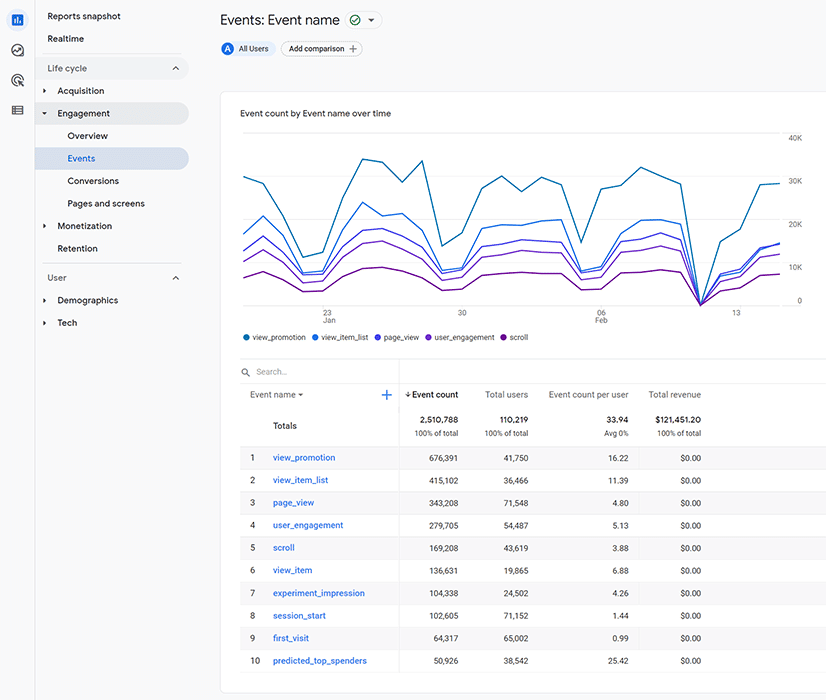
Task: Open the Reports bar chart icon
Action: (x=17, y=20)
